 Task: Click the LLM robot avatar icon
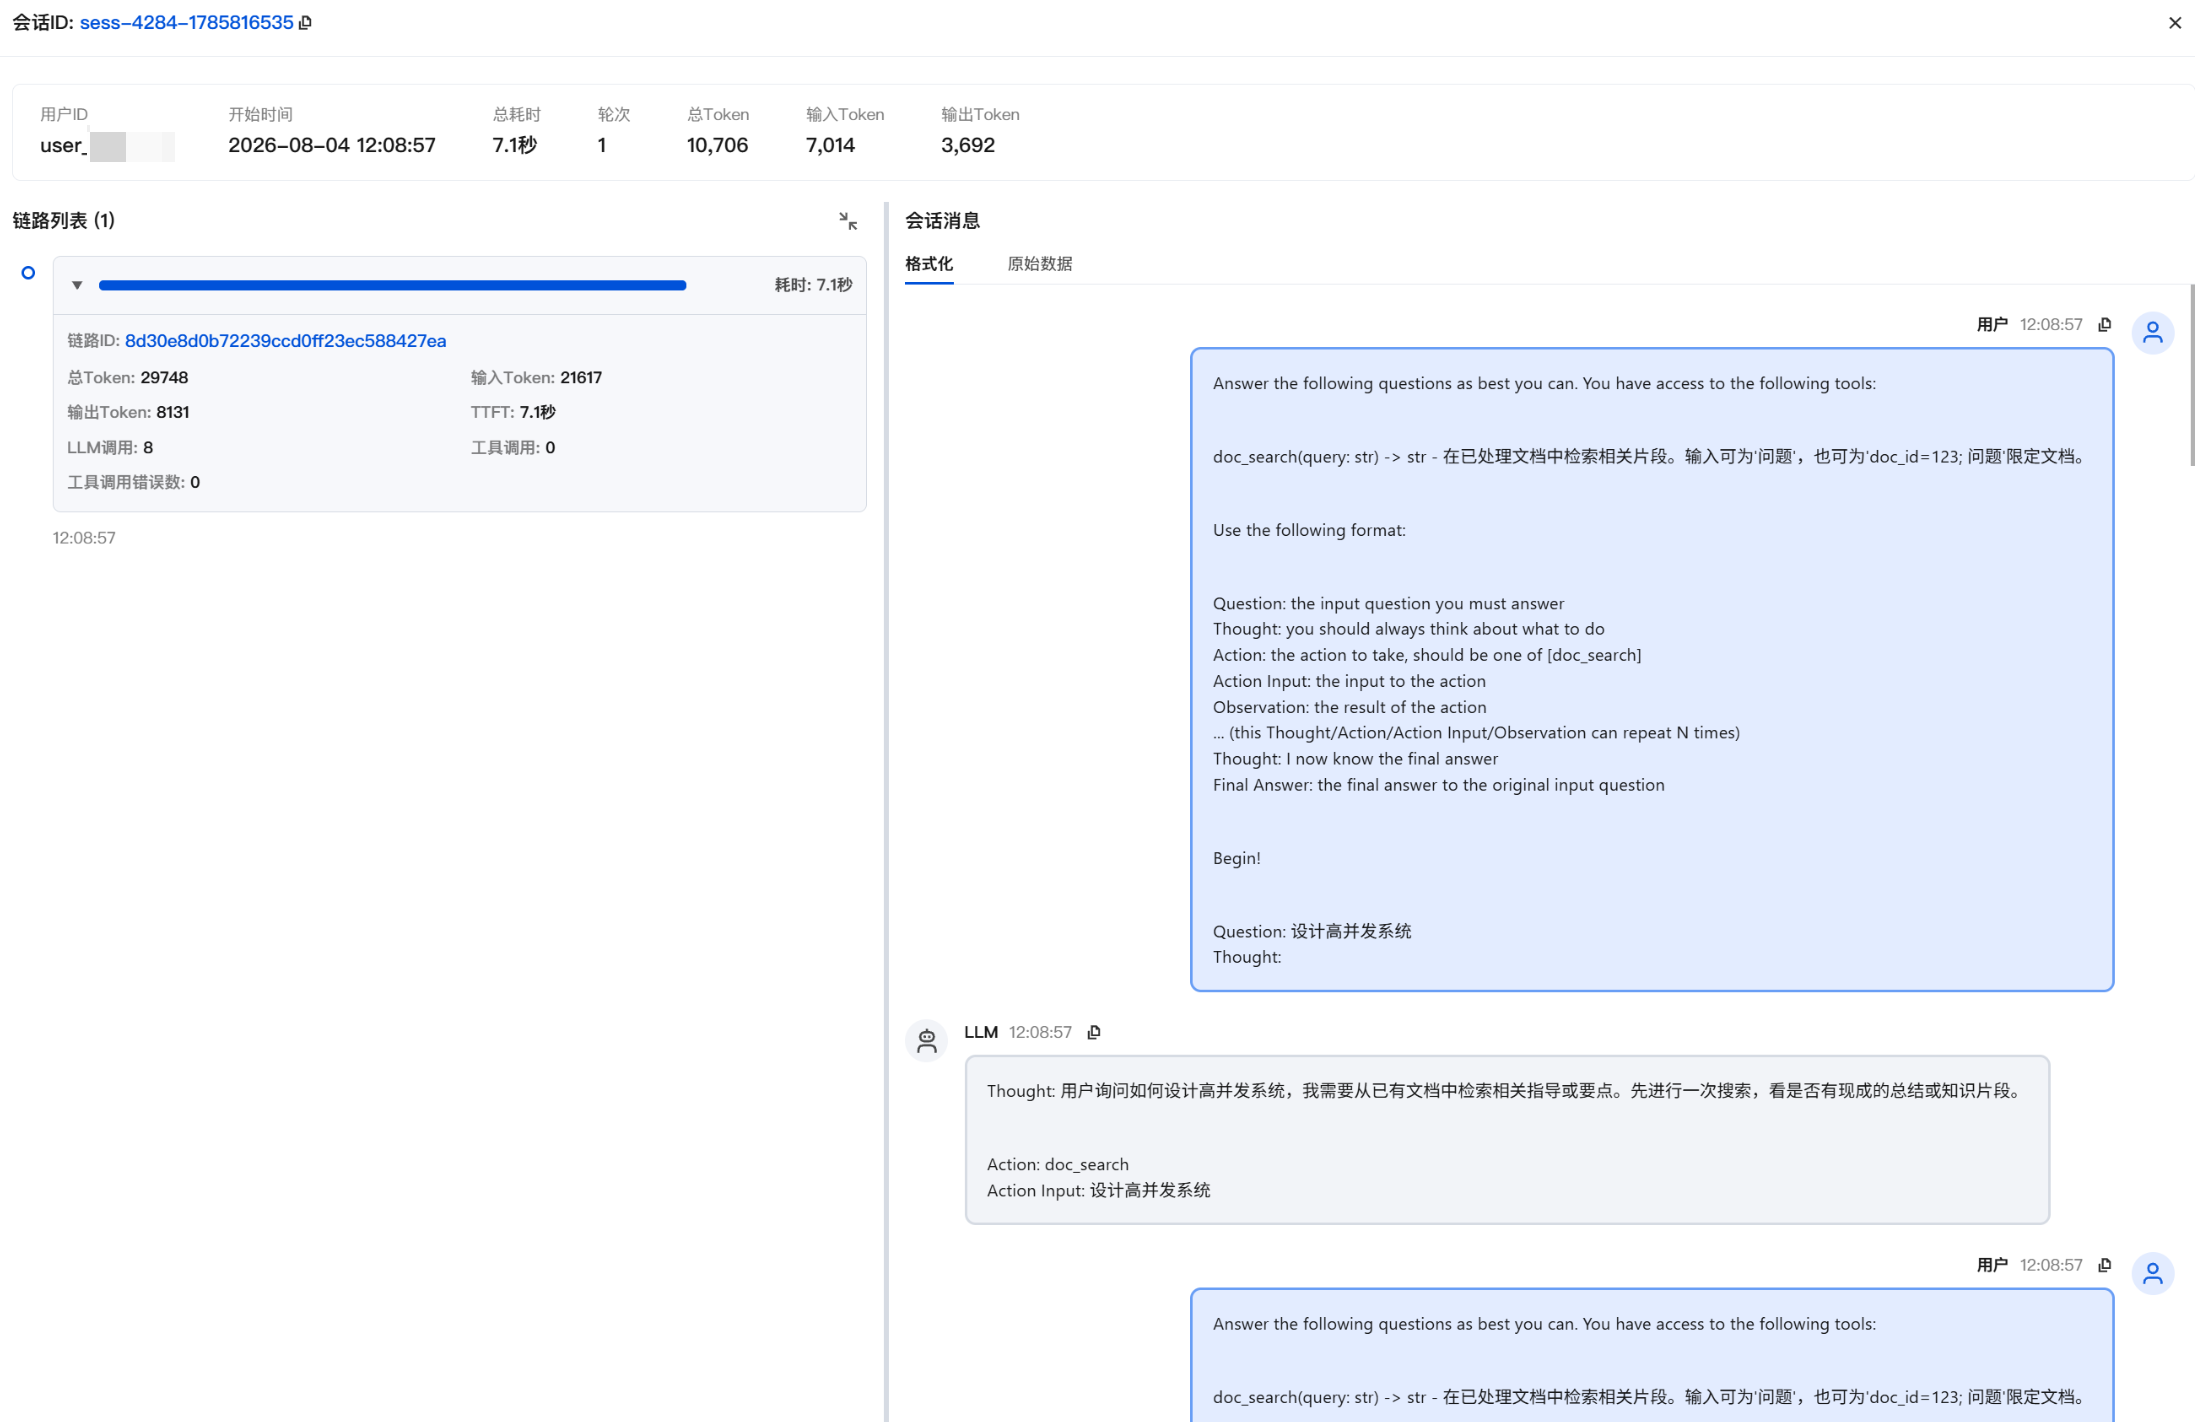click(926, 1041)
